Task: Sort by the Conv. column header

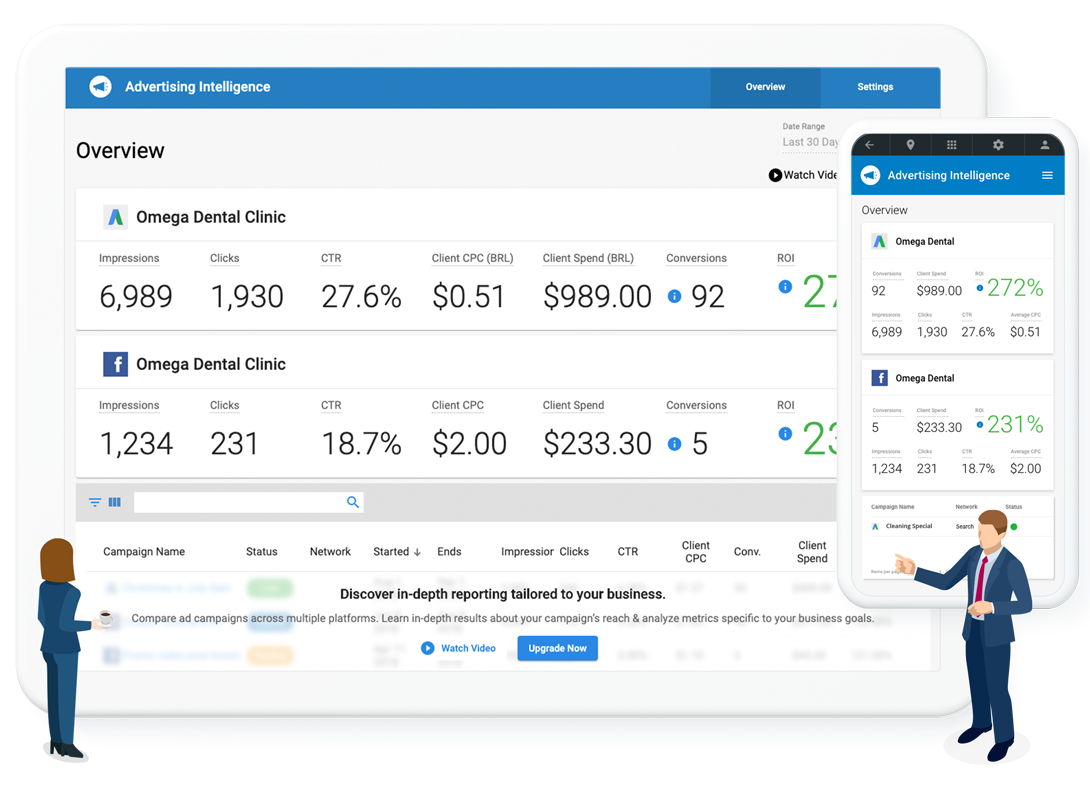Action: point(747,552)
